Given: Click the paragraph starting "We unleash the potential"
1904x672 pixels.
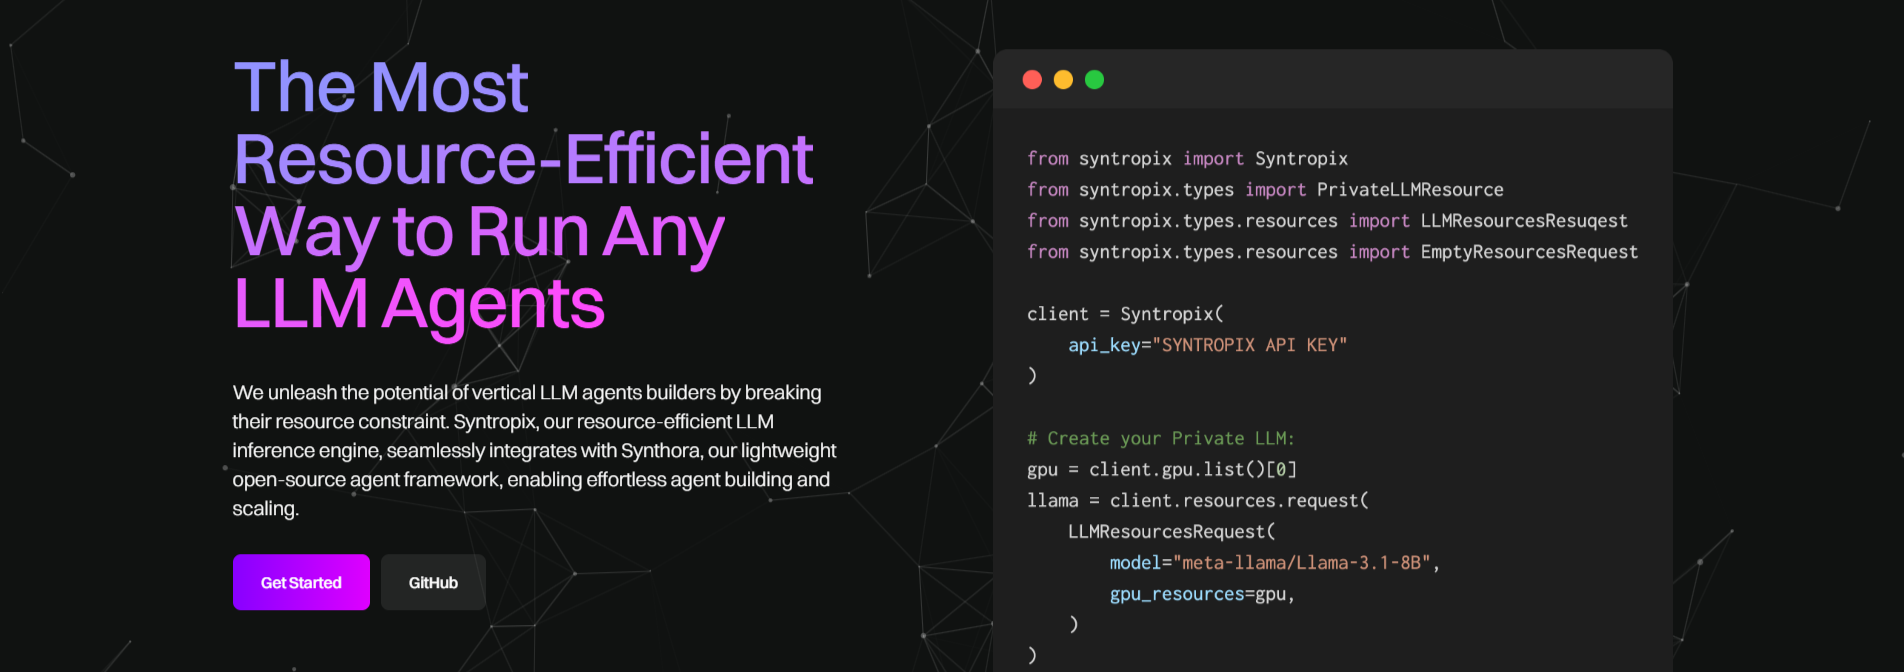Looking at the screenshot, I should click(x=535, y=450).
